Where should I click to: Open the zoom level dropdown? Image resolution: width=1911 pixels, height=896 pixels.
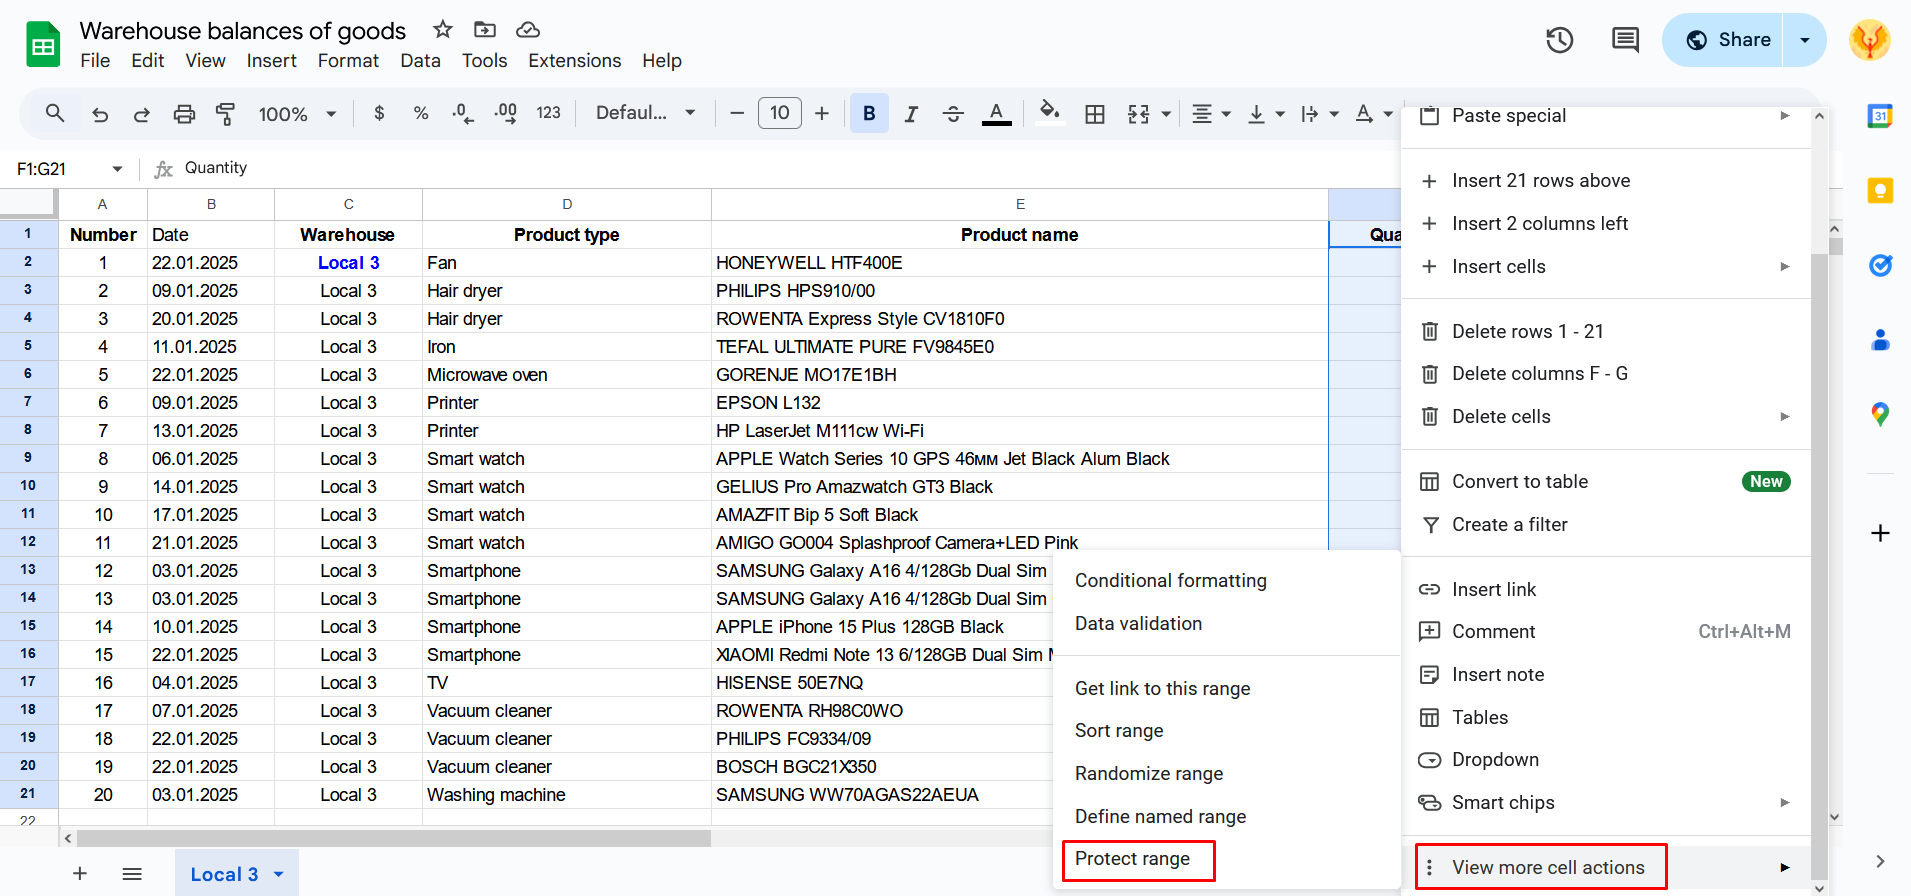pos(297,114)
